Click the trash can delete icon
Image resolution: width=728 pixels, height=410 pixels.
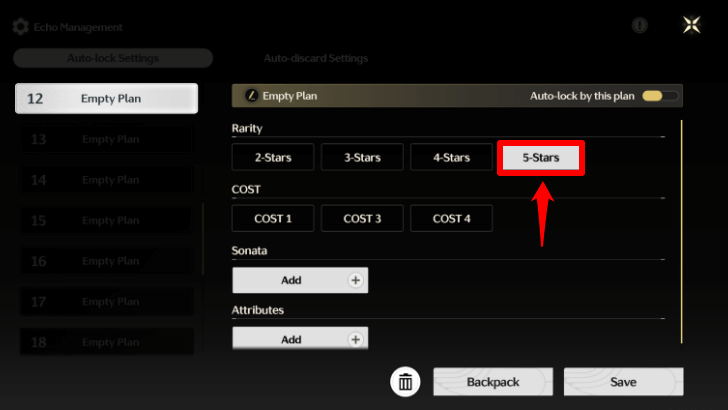coord(405,381)
